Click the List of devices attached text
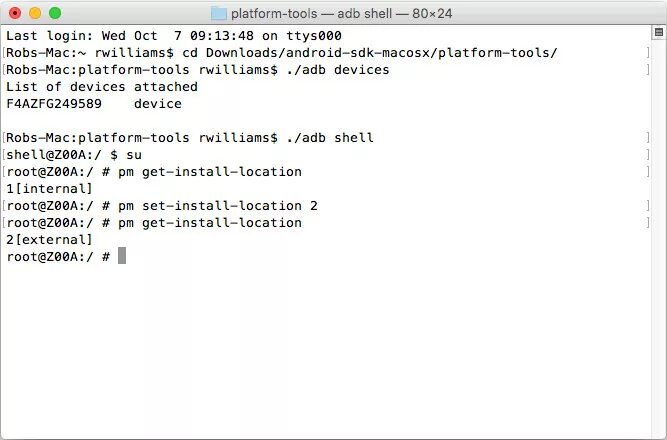This screenshot has height=440, width=667. [102, 87]
